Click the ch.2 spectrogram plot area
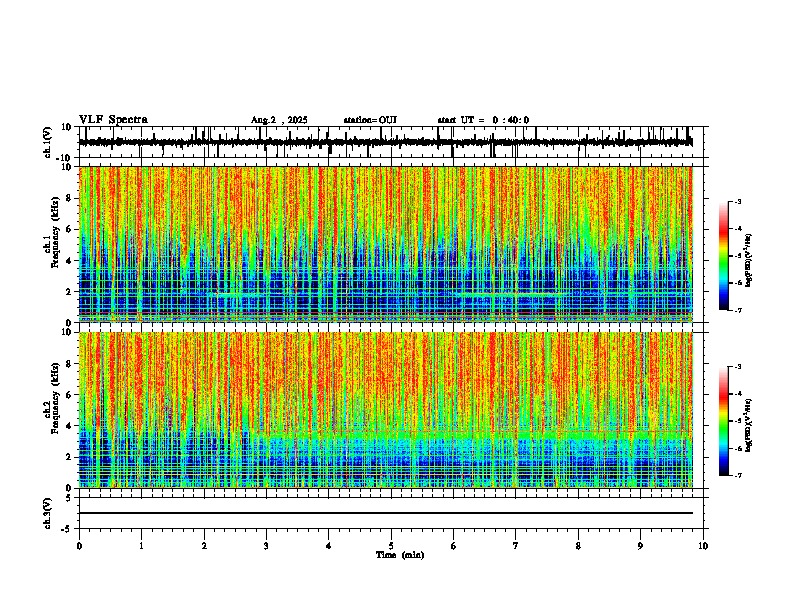The width and height of the screenshot is (792, 612). (385, 410)
